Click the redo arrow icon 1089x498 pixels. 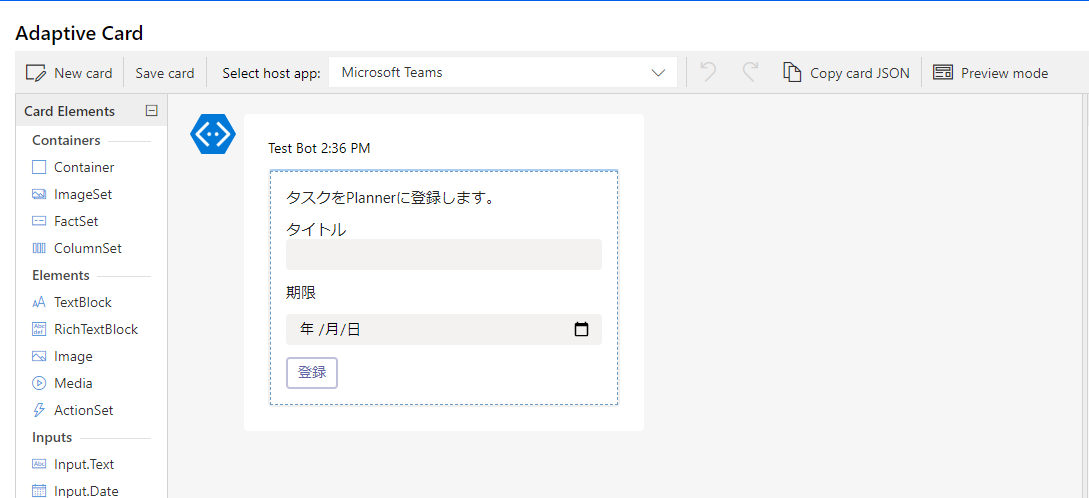point(749,72)
